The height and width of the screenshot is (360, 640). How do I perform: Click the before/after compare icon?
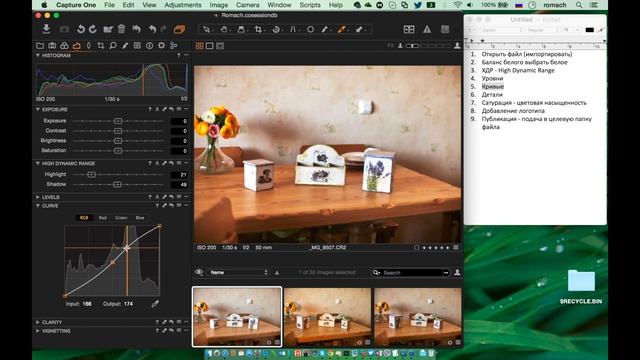coord(409,29)
